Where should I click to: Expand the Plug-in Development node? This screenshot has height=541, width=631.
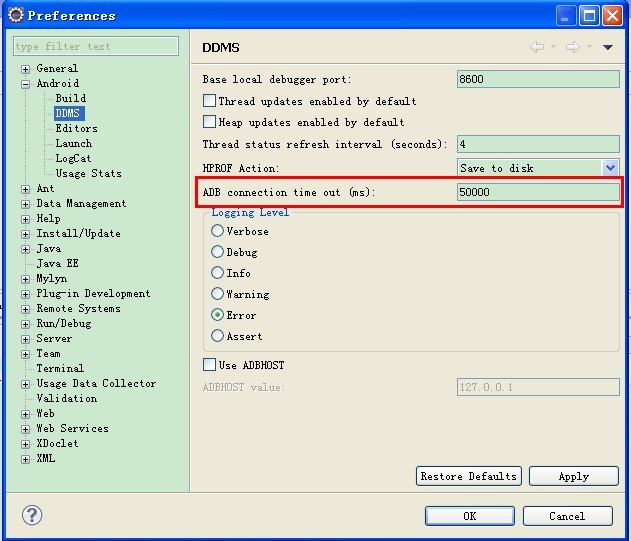tap(25, 294)
